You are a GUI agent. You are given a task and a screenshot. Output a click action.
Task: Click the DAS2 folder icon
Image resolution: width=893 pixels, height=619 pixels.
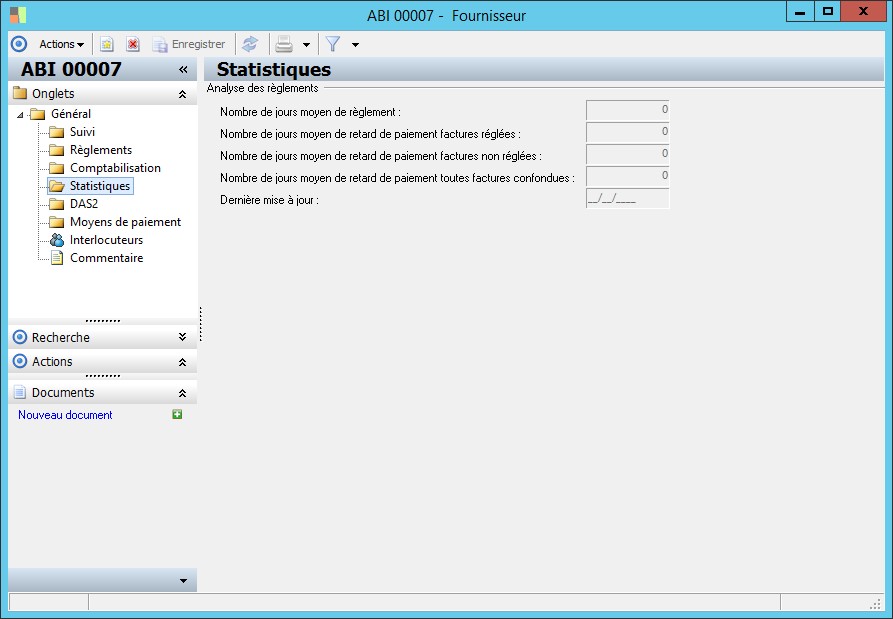pyautogui.click(x=56, y=204)
